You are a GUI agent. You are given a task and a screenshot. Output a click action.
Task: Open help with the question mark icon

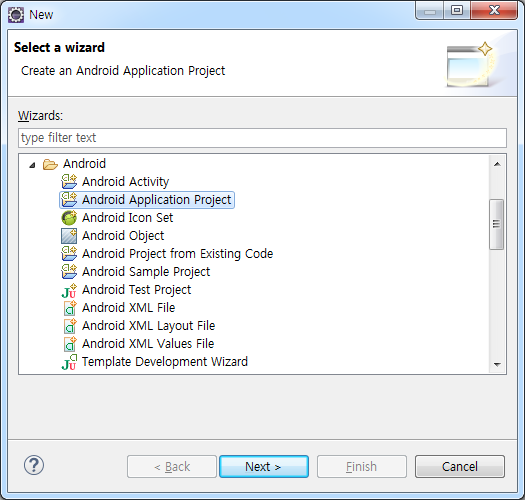(x=34, y=465)
